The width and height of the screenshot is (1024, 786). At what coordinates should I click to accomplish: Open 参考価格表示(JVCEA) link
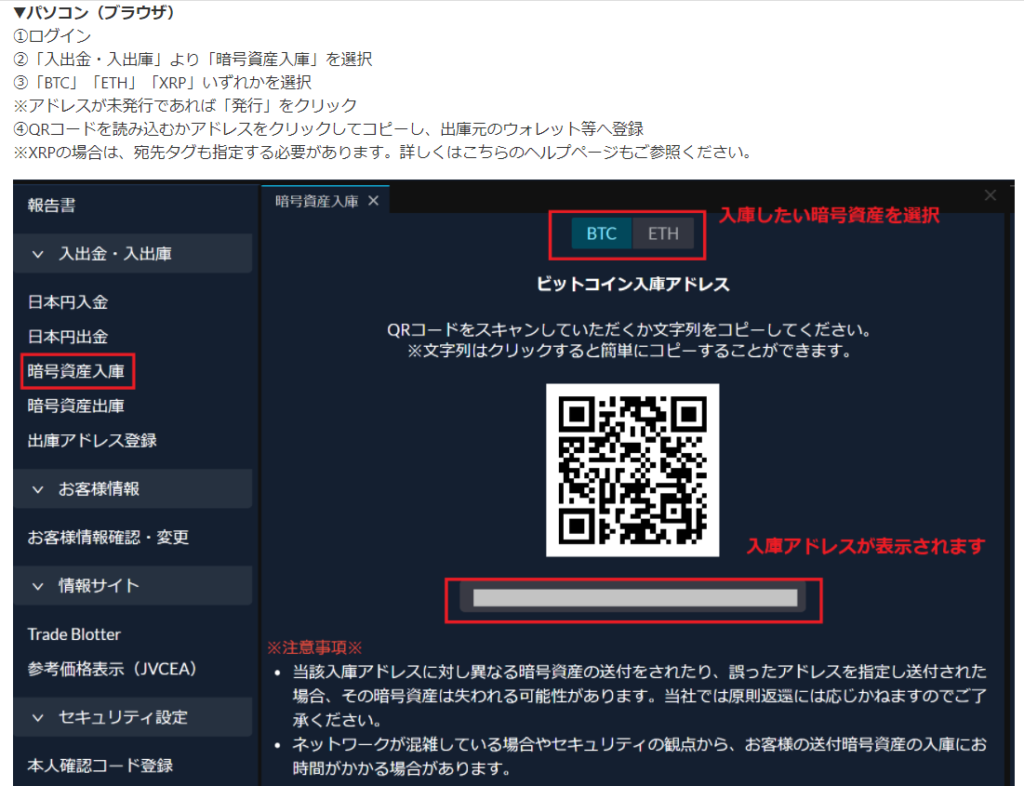point(112,669)
